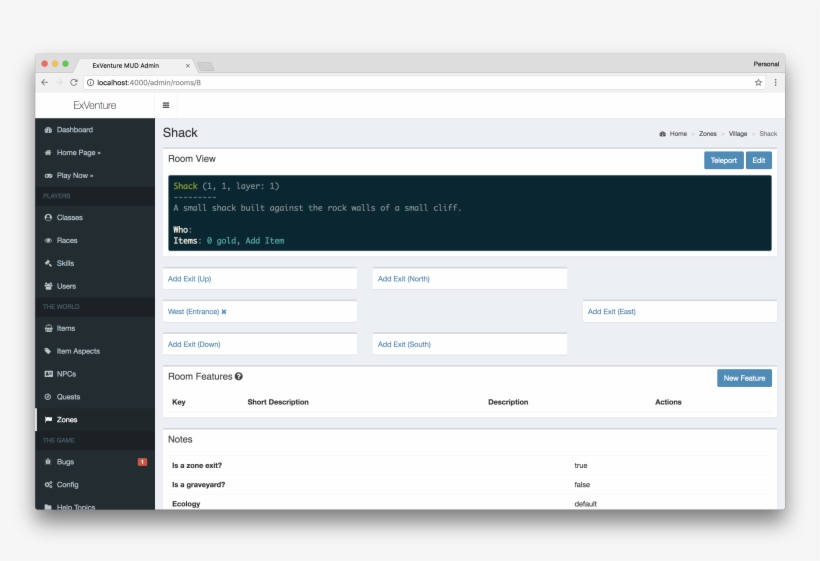Open Config in sidebar
This screenshot has height=561, width=820.
(x=95, y=485)
